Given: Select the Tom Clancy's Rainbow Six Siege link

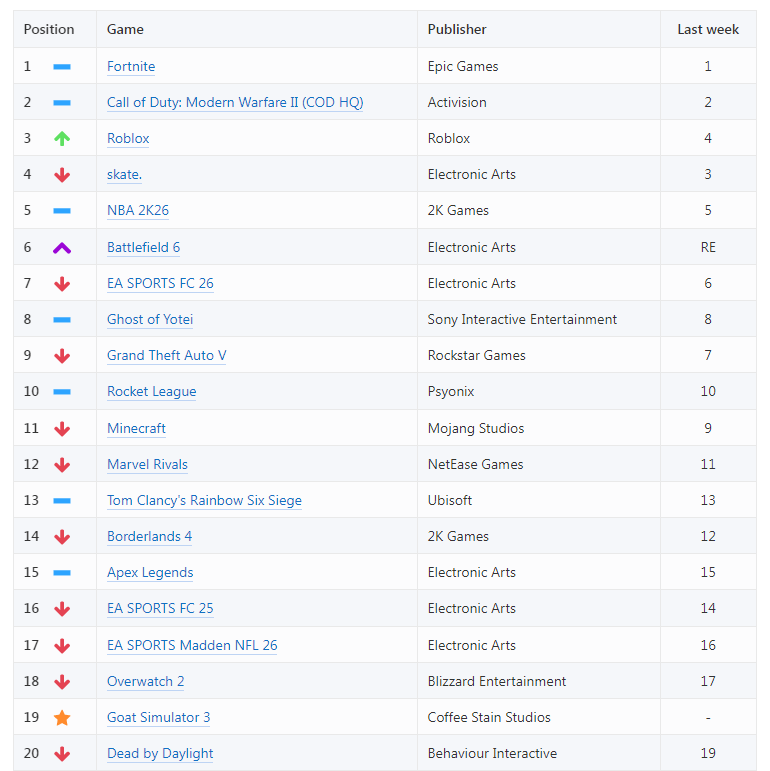Looking at the screenshot, I should (x=204, y=501).
